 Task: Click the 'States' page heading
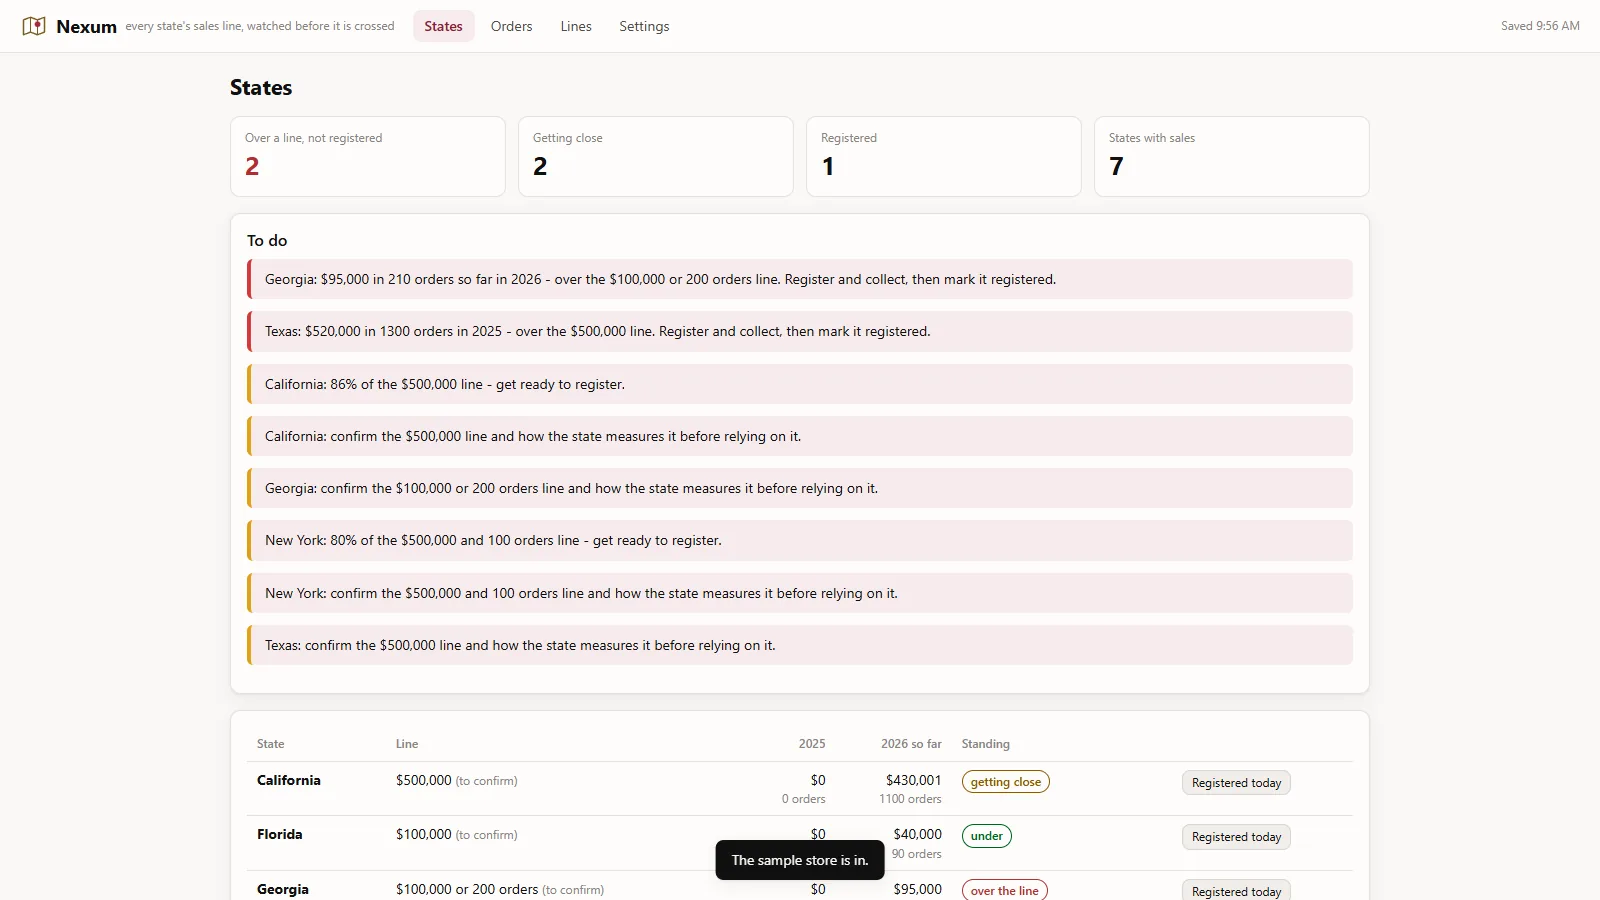click(261, 87)
